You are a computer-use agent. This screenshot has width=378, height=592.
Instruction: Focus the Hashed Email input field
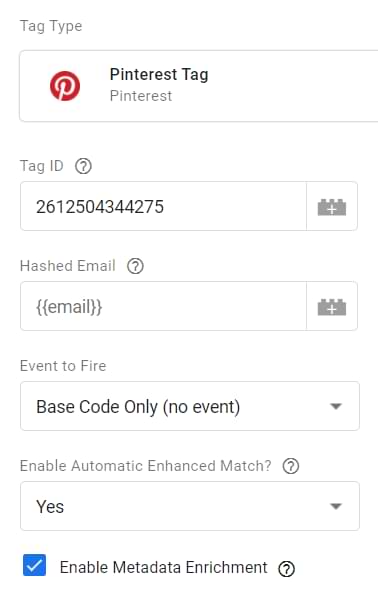pyautogui.click(x=163, y=306)
